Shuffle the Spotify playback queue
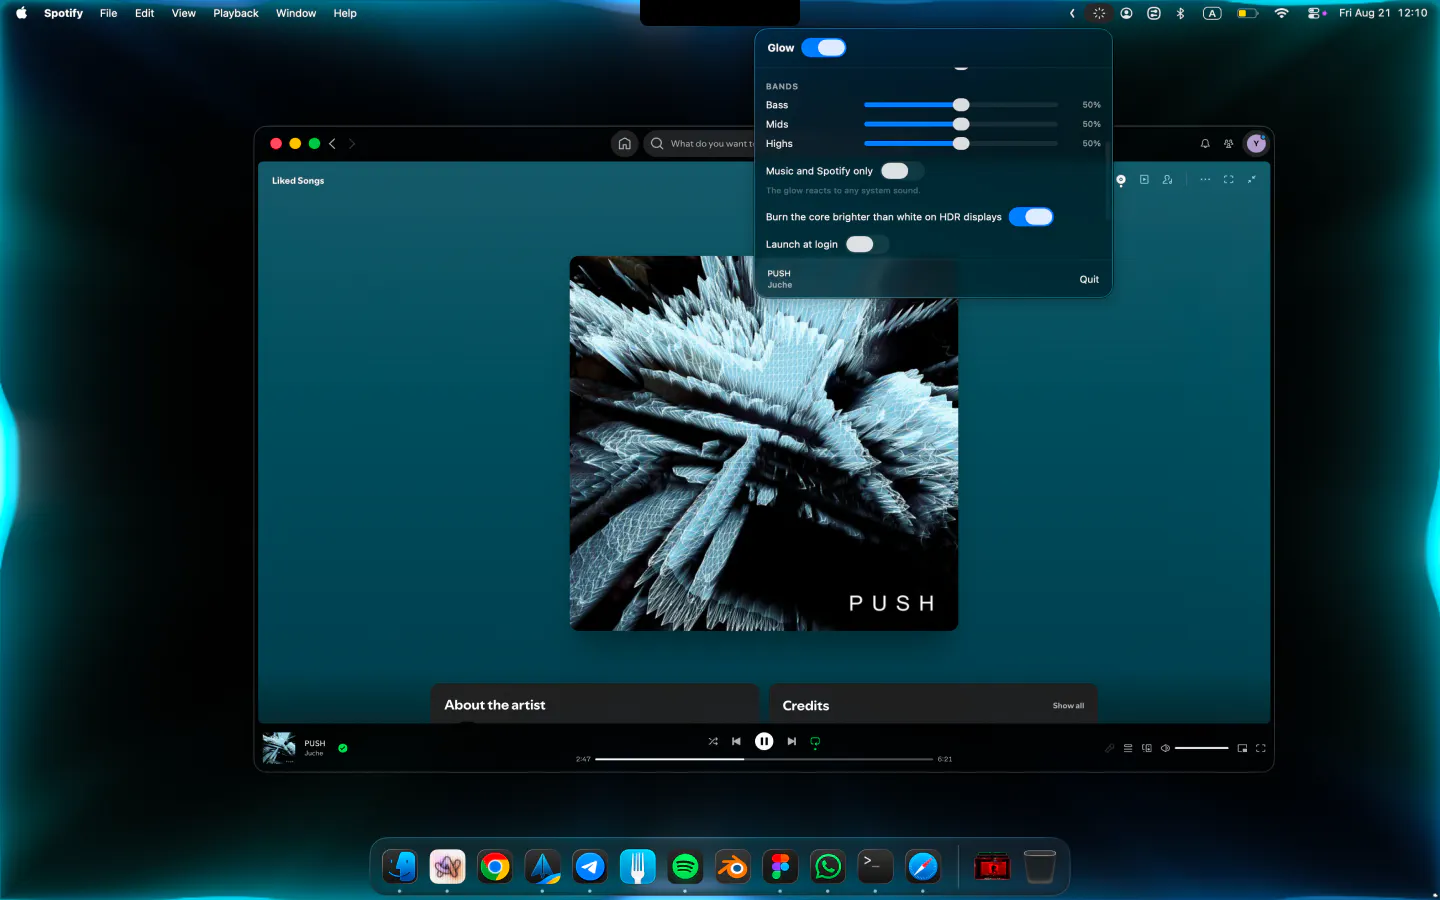Image resolution: width=1440 pixels, height=900 pixels. (x=713, y=741)
